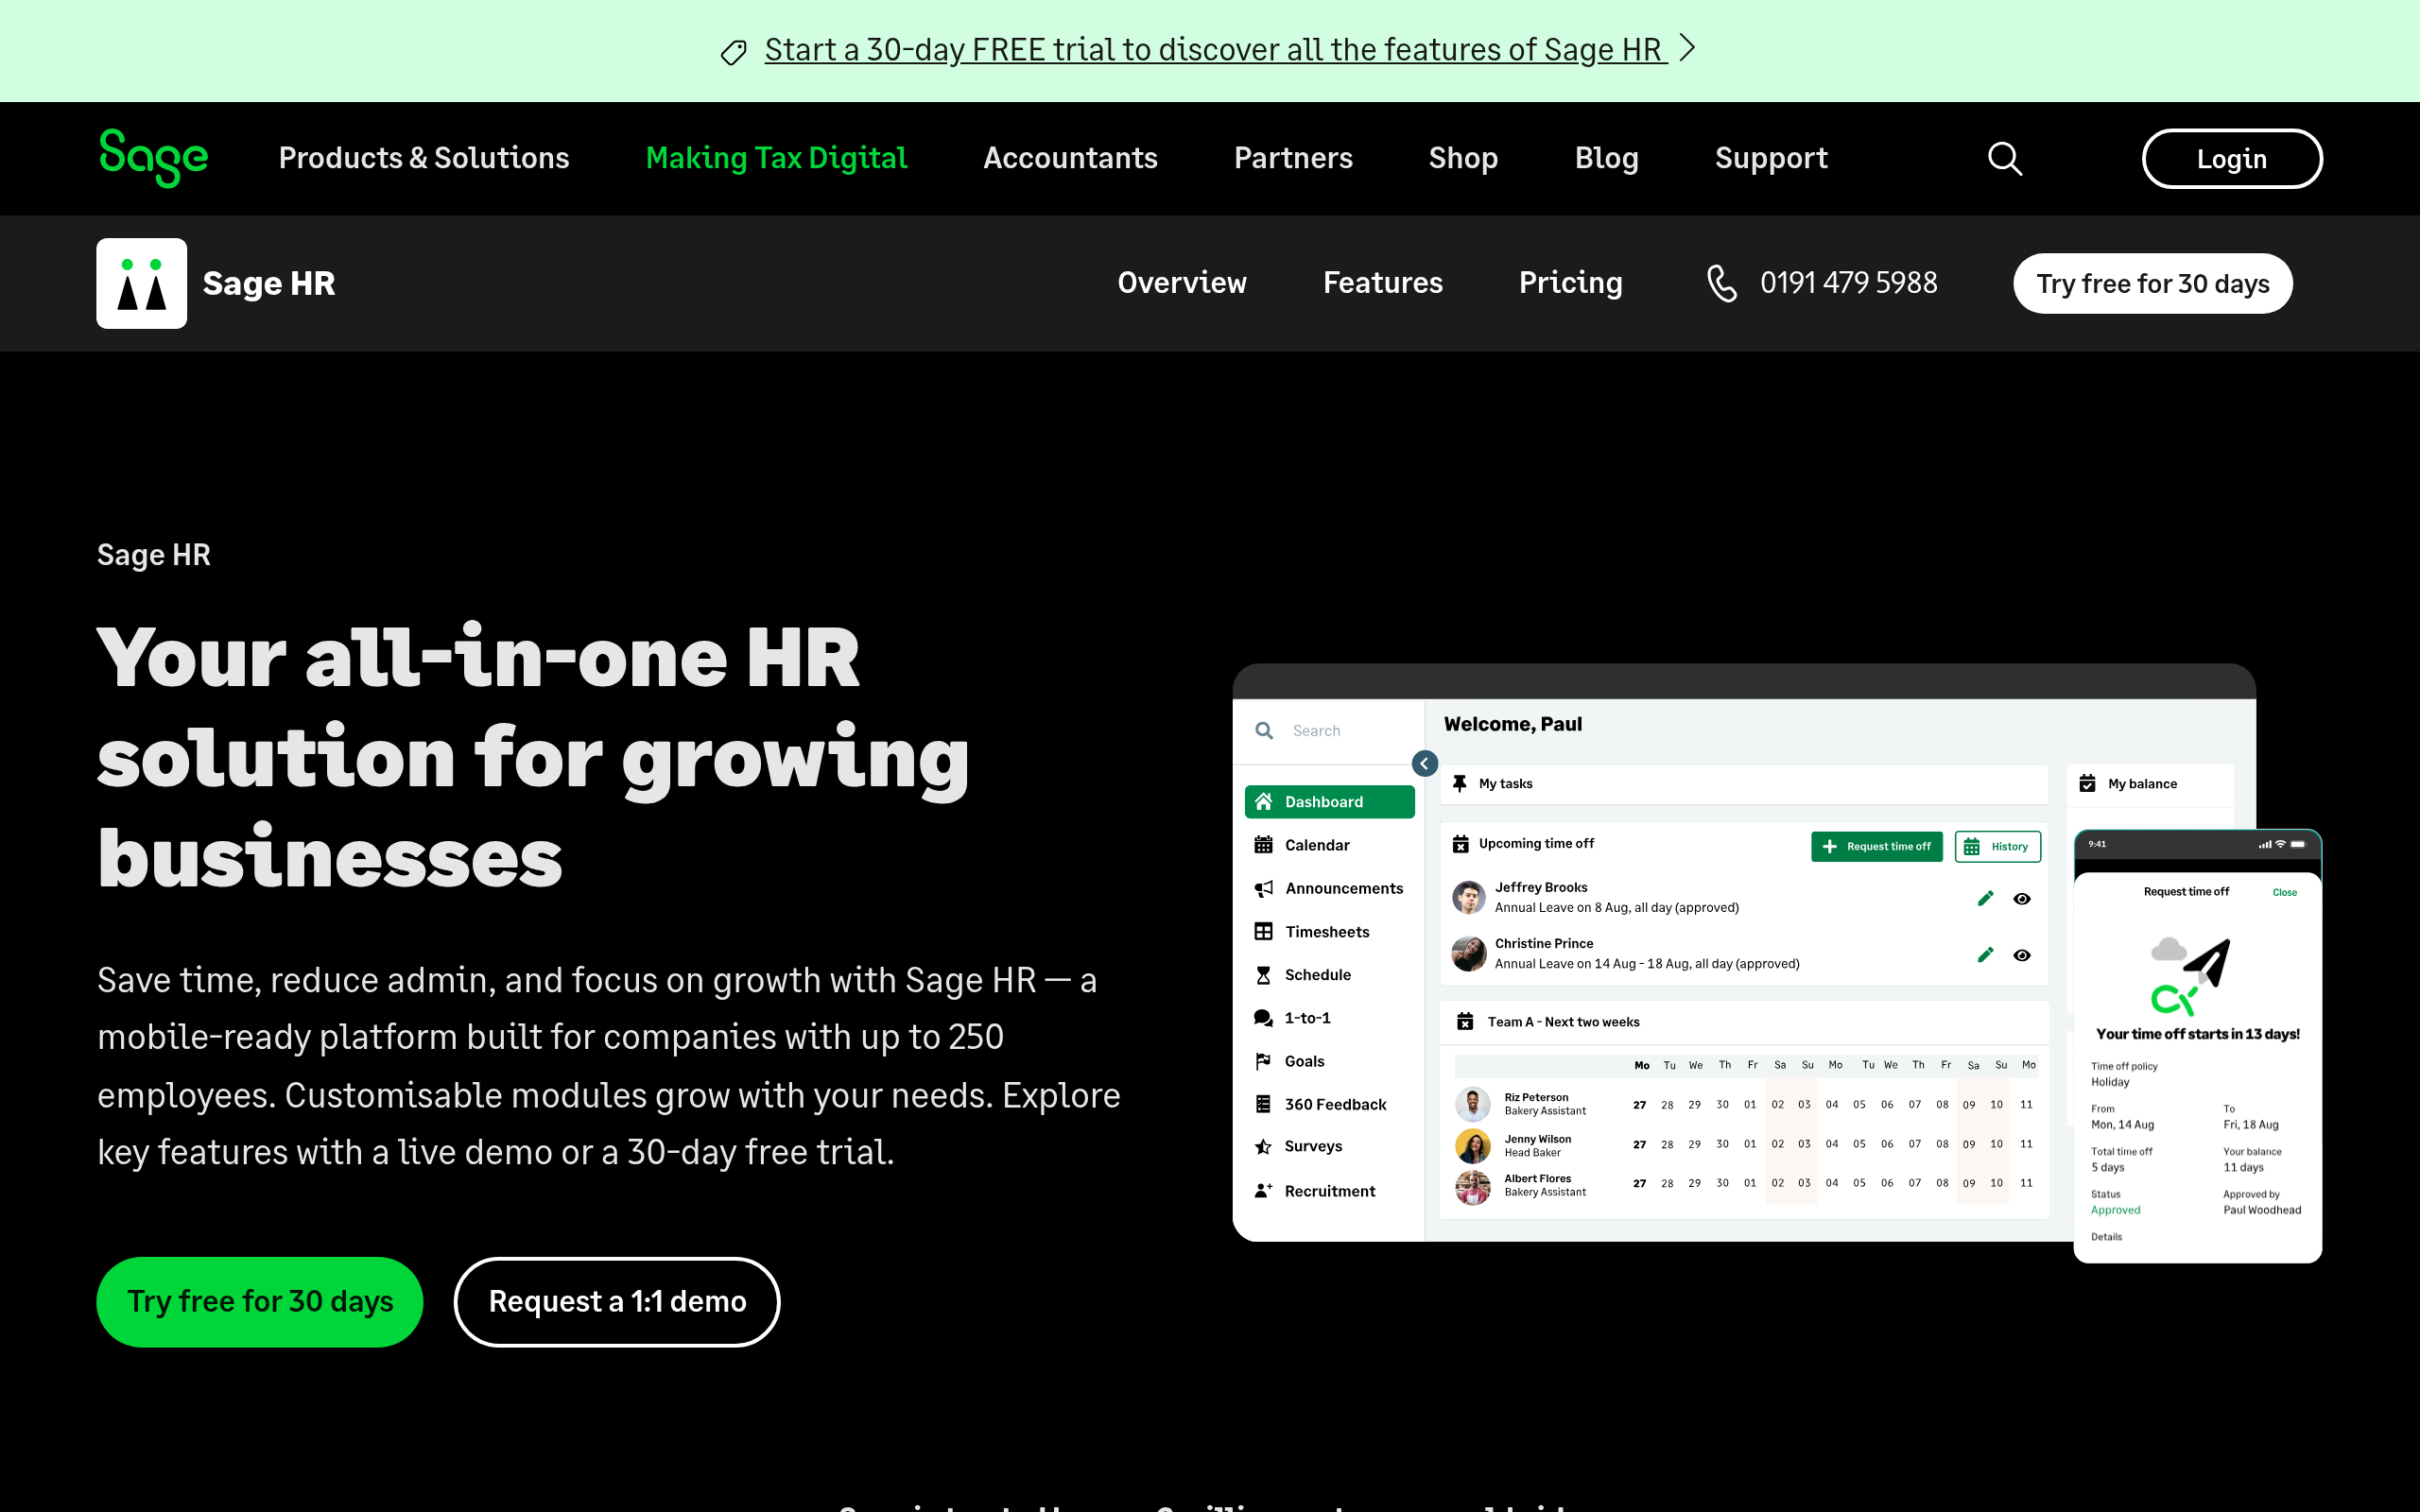This screenshot has width=2420, height=1512.
Task: Open the Shop menu item
Action: (1463, 158)
